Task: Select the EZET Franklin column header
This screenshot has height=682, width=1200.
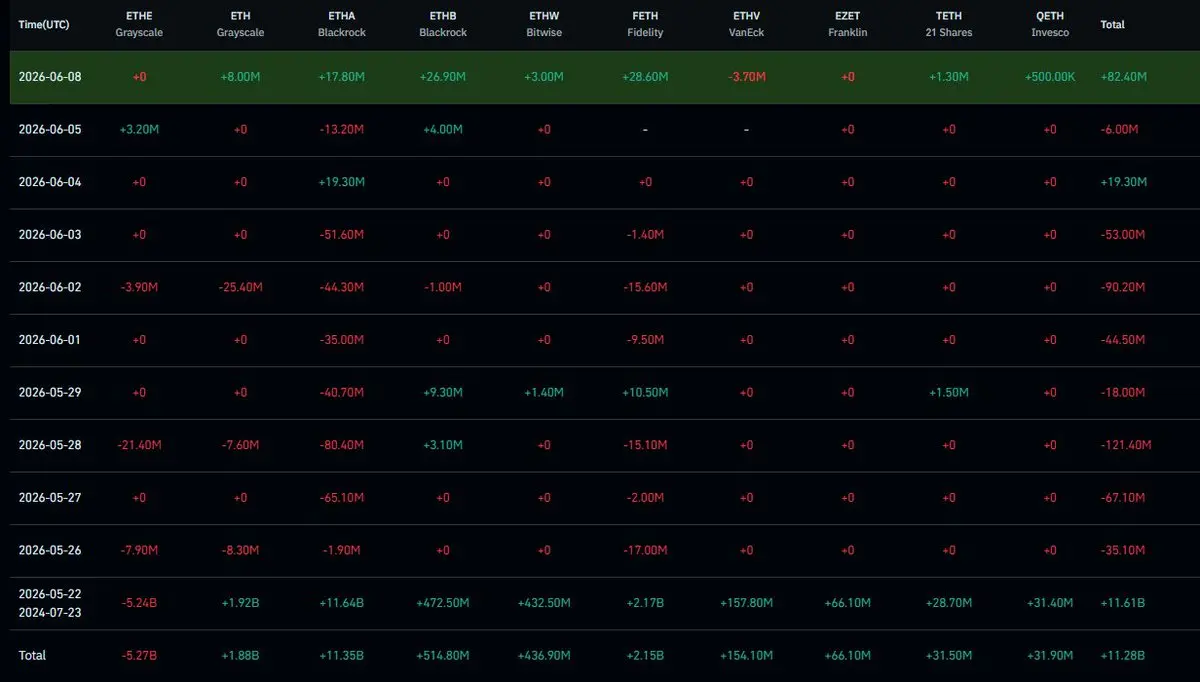Action: pos(847,24)
